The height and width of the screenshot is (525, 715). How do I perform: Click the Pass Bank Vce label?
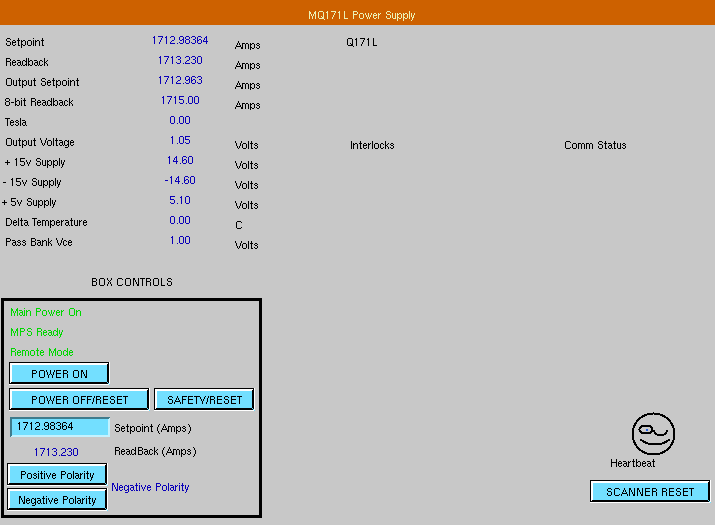(39, 243)
